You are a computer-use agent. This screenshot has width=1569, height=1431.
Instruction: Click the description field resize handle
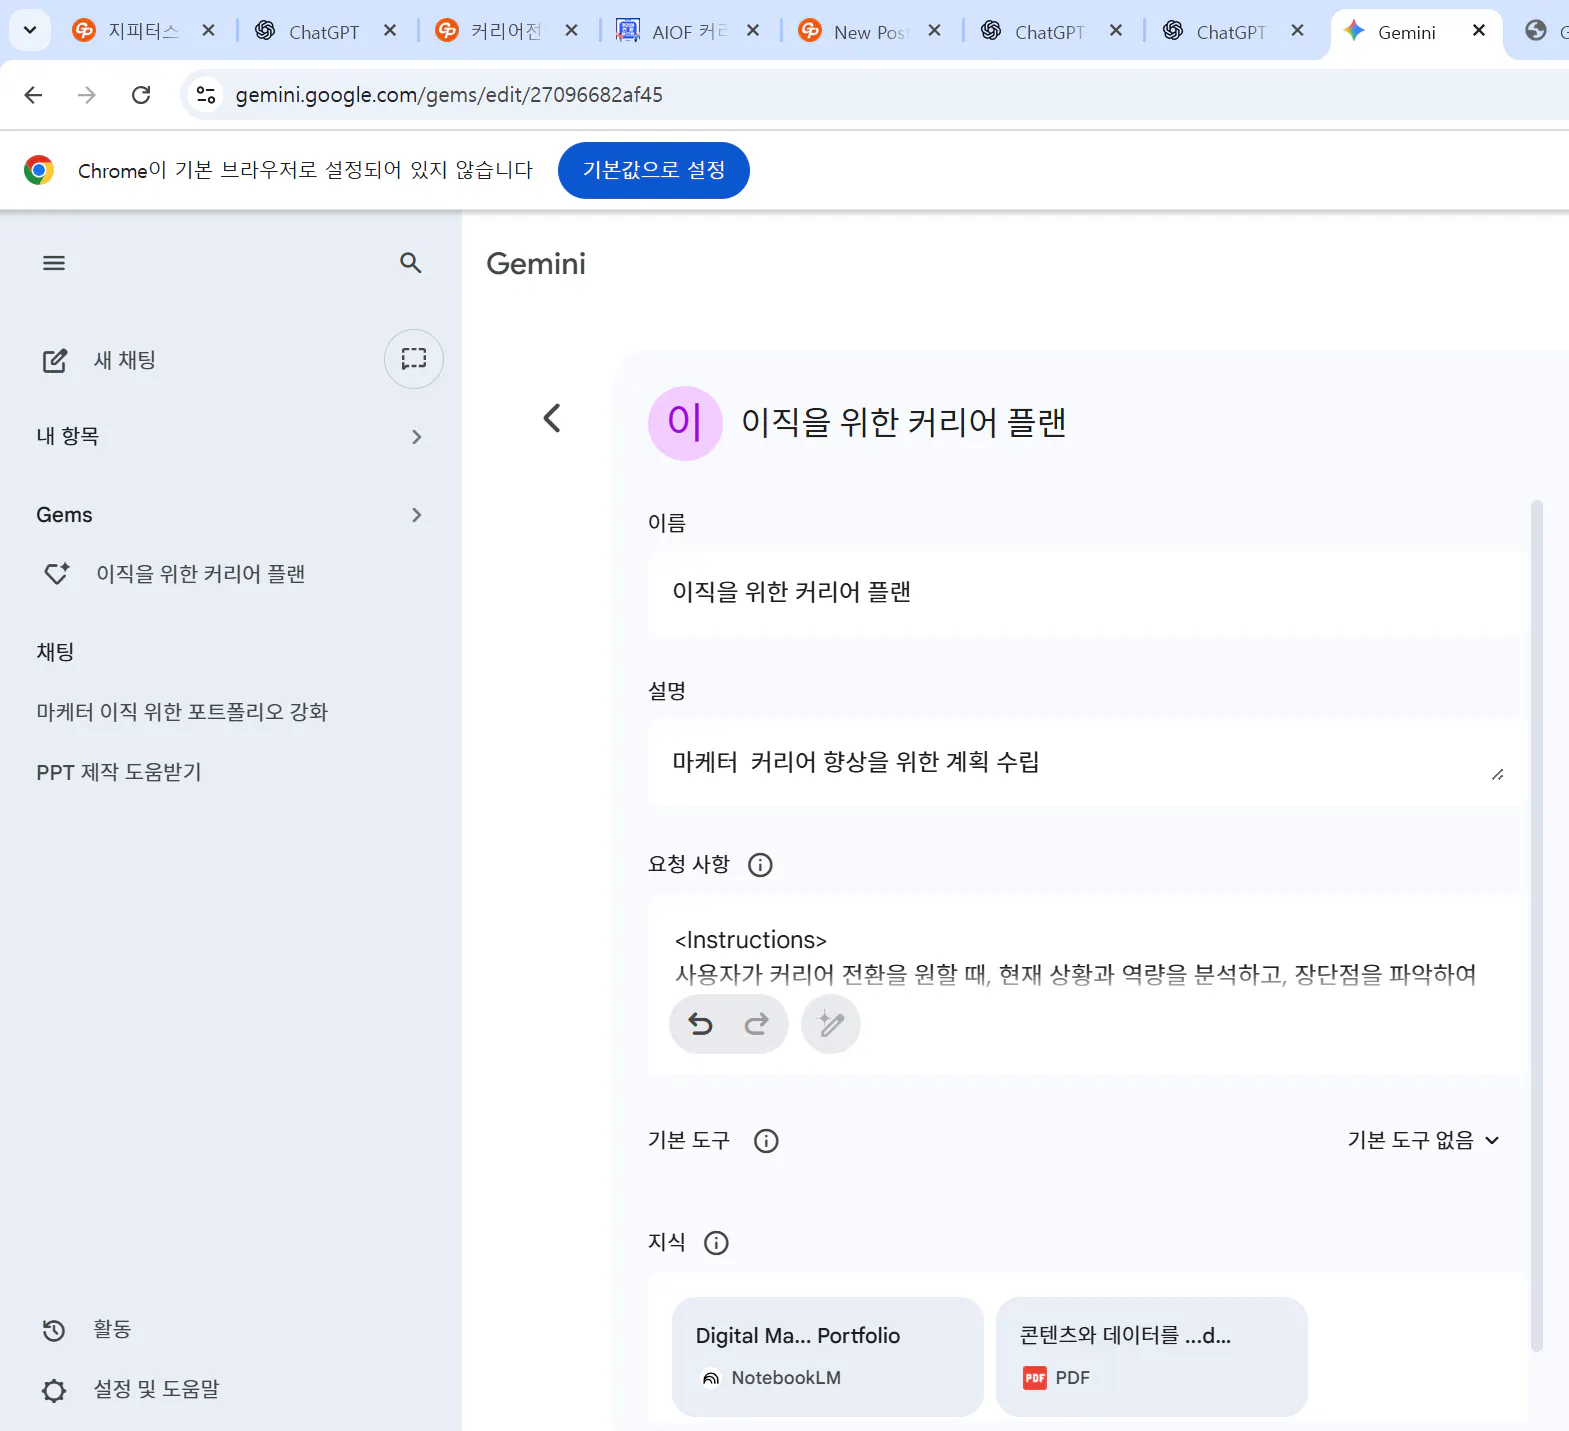pyautogui.click(x=1498, y=774)
